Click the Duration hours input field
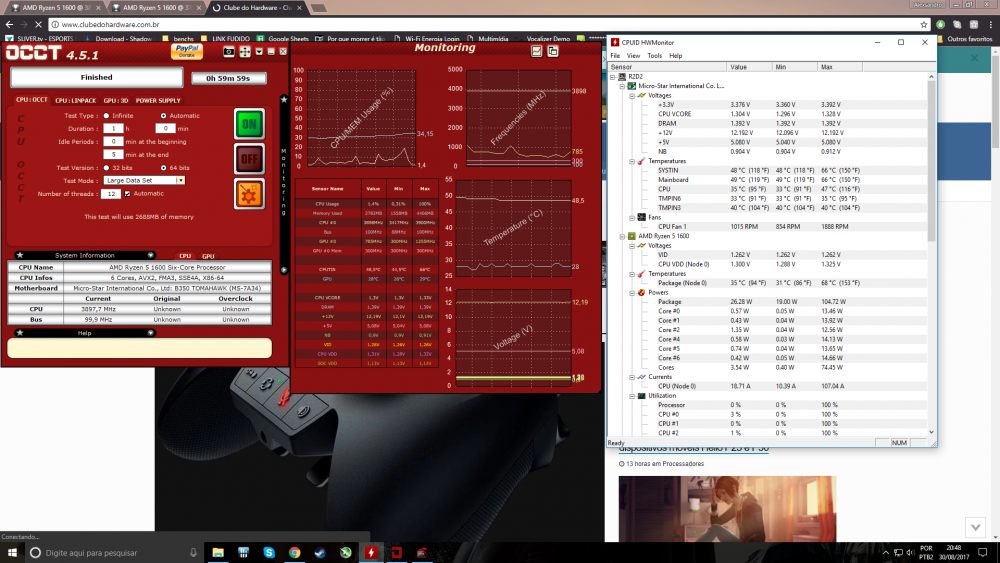The width and height of the screenshot is (1000, 563). coord(113,129)
